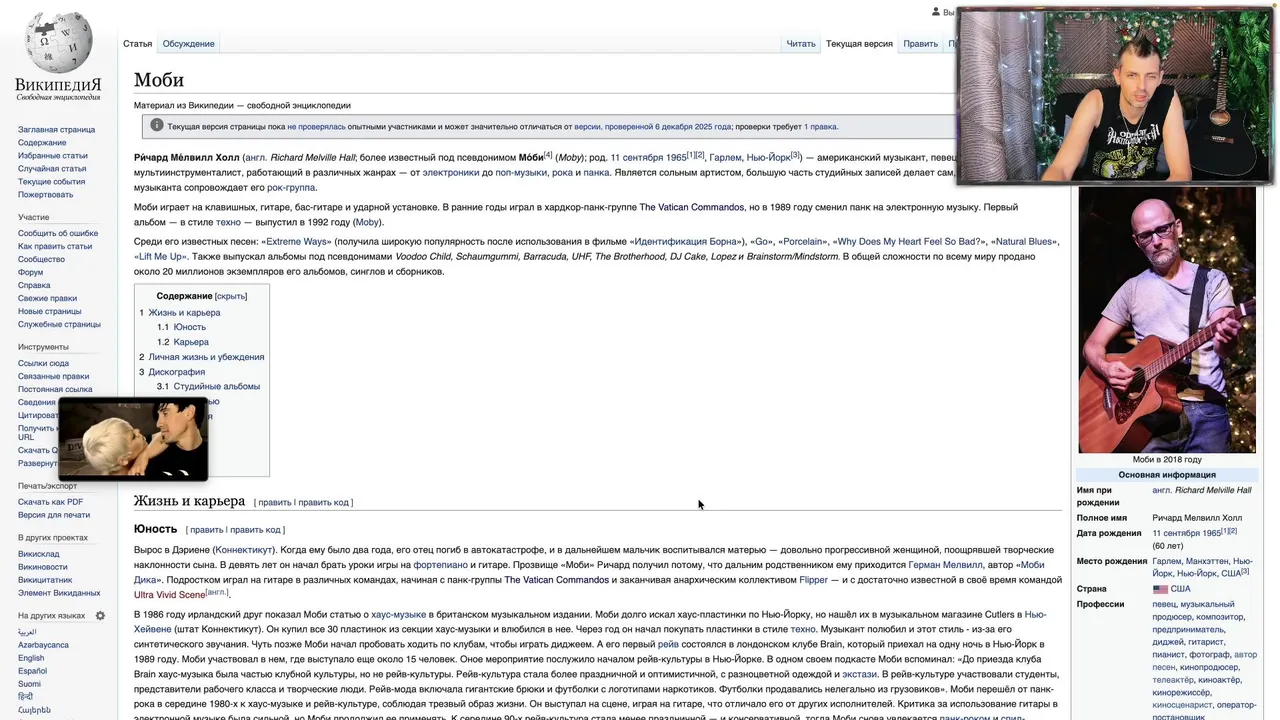Image resolution: width=1280 pixels, height=720 pixels.
Task: Open Форум sidebar link
Action: click(x=30, y=273)
